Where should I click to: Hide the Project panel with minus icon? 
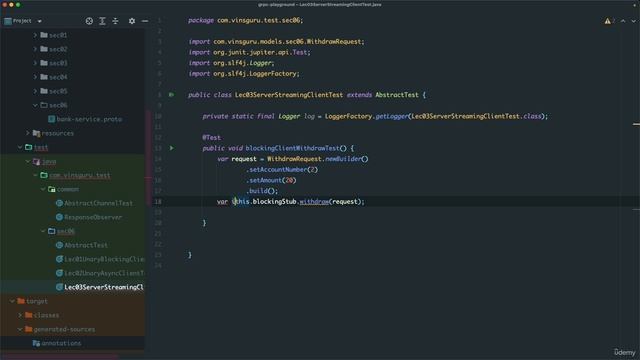pos(145,21)
